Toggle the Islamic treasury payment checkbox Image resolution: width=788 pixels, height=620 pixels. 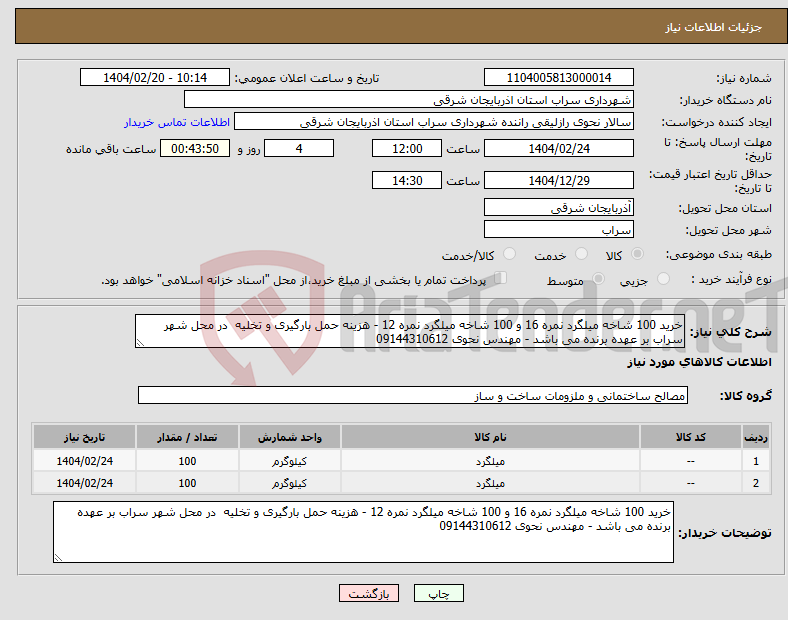point(501,278)
